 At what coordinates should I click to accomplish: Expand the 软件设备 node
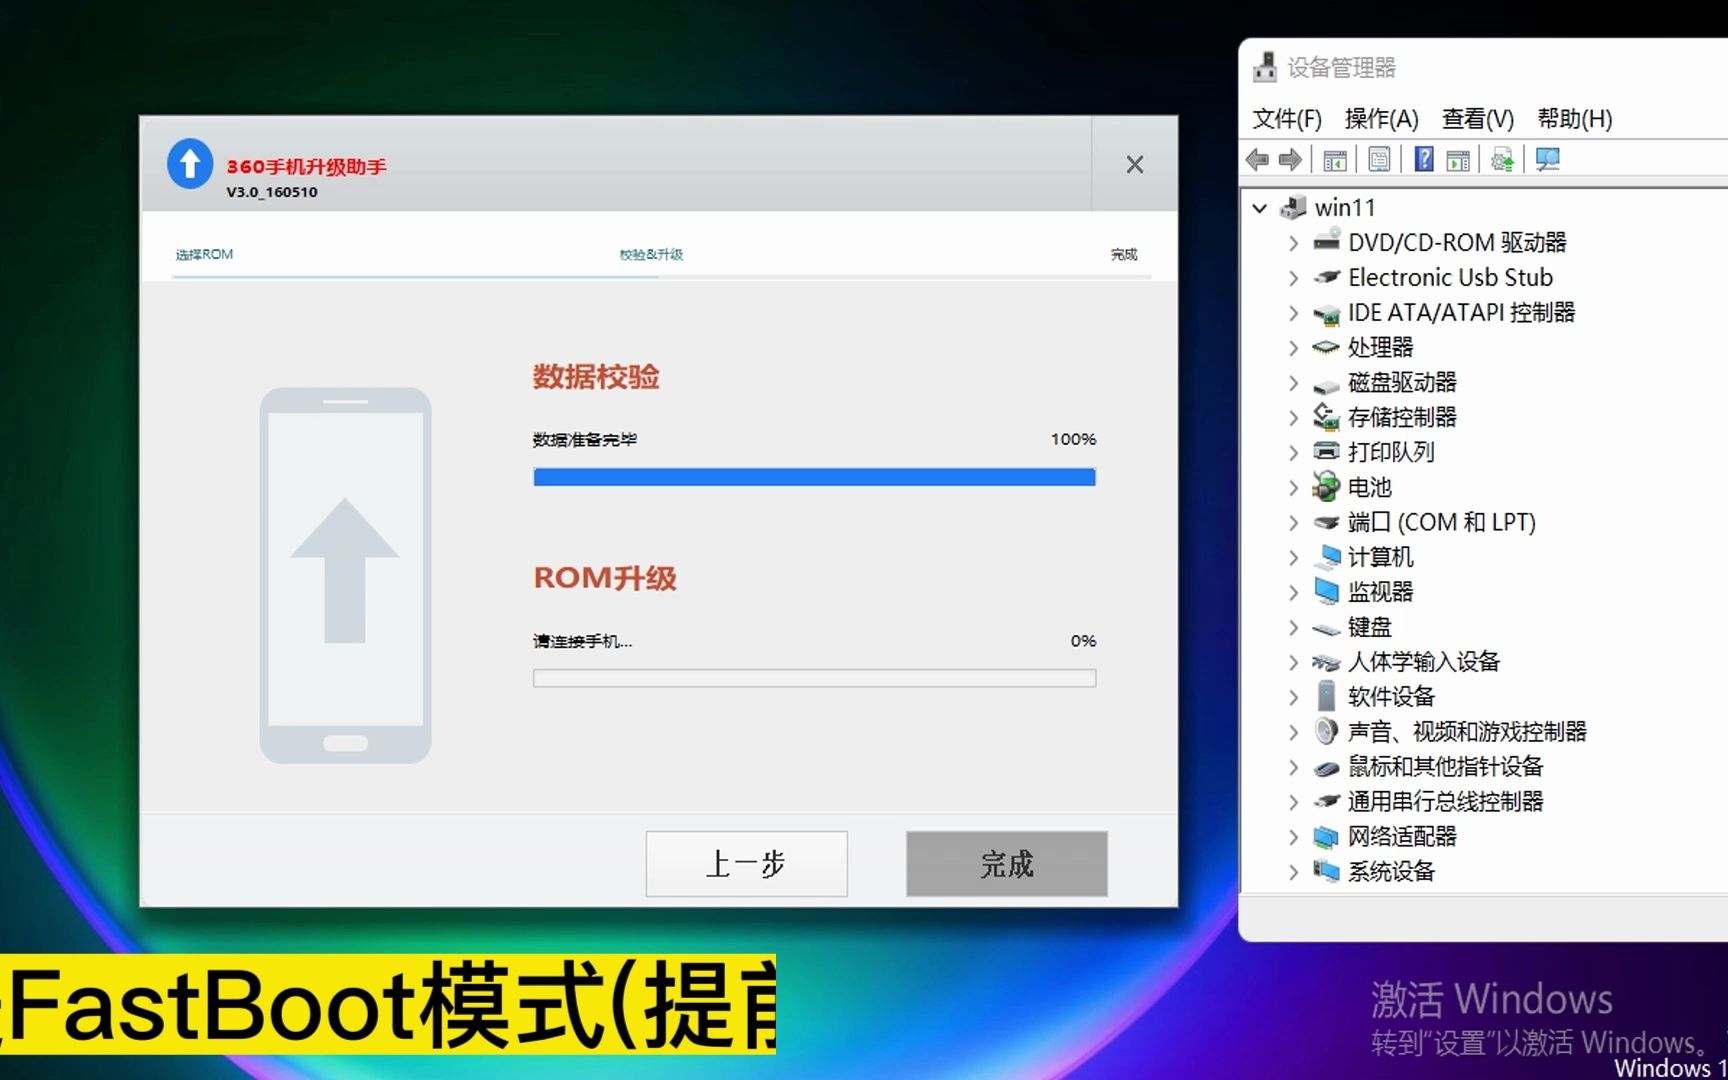tap(1293, 697)
